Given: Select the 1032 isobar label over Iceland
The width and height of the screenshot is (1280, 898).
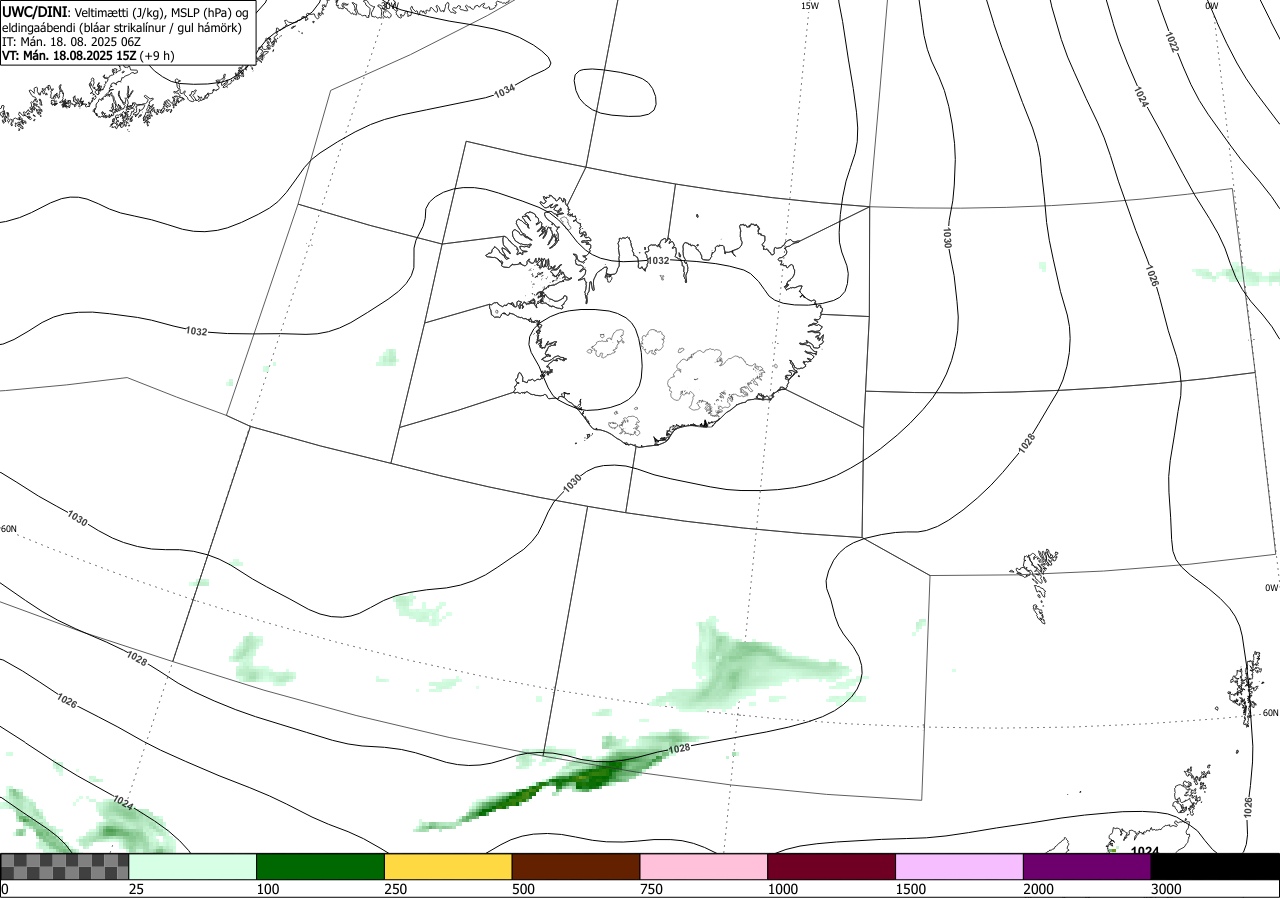Looking at the screenshot, I should (x=658, y=260).
